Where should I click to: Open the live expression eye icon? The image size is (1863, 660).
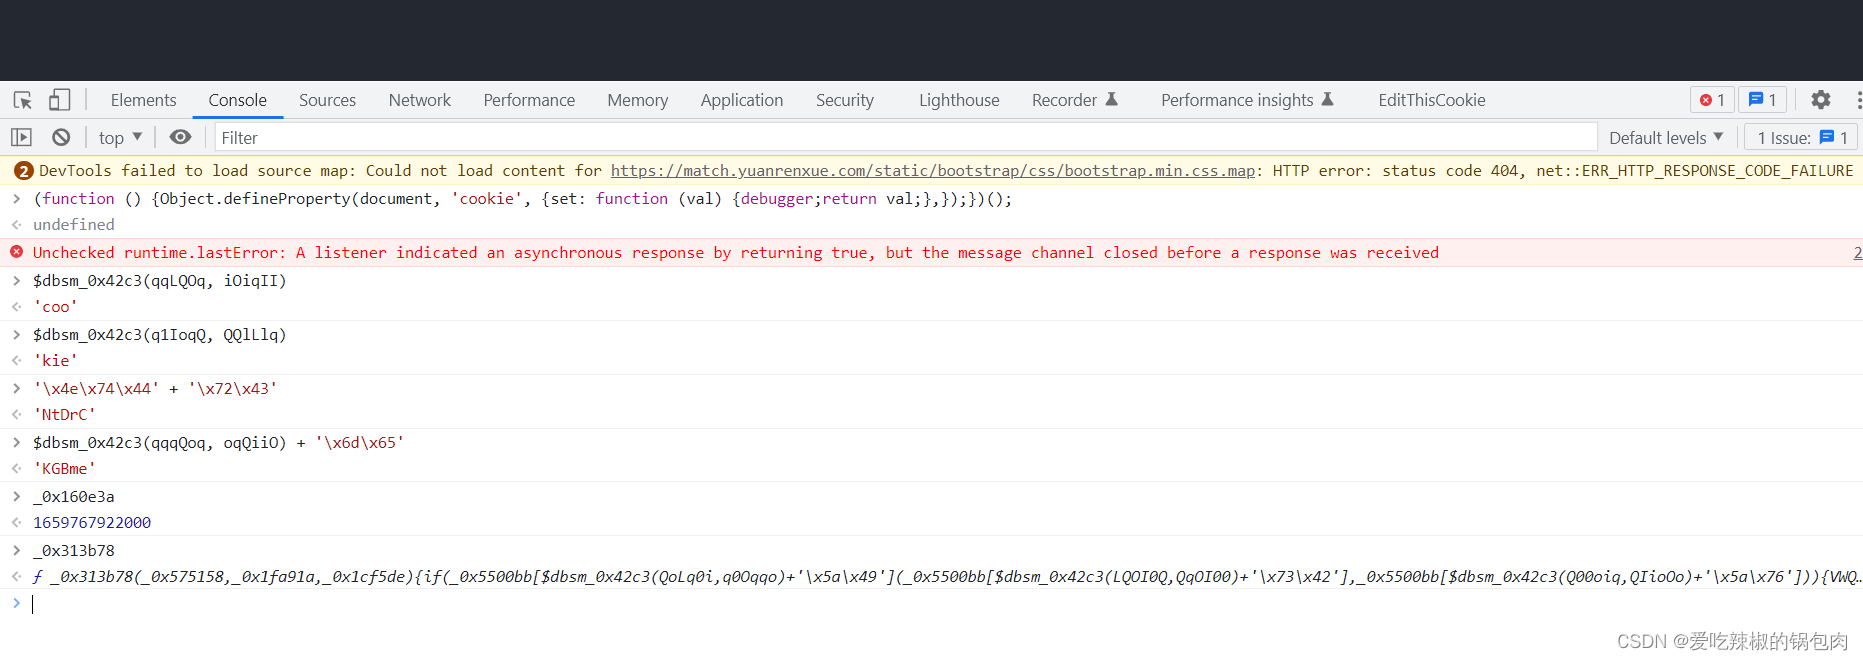click(180, 137)
